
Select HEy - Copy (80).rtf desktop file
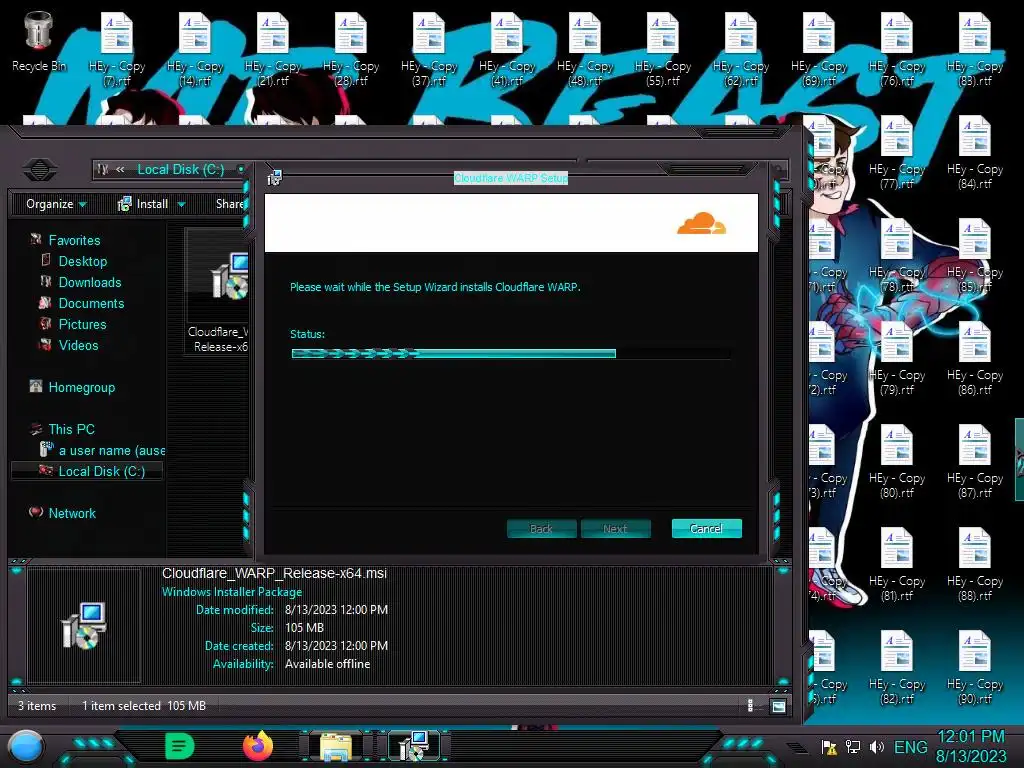897,462
